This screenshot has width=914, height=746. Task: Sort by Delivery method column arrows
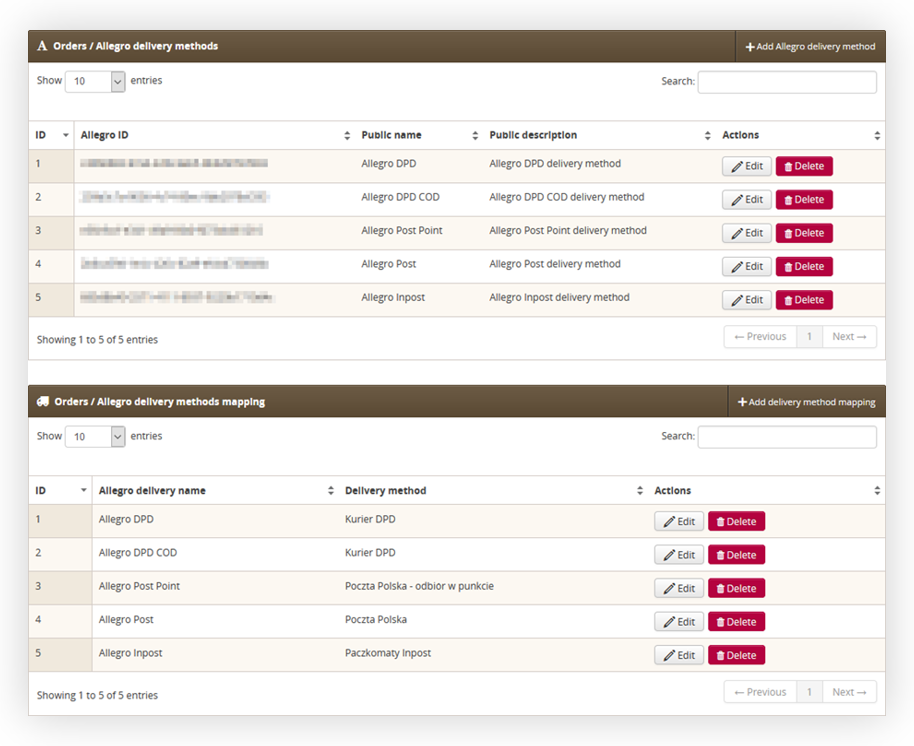pyautogui.click(x=640, y=491)
